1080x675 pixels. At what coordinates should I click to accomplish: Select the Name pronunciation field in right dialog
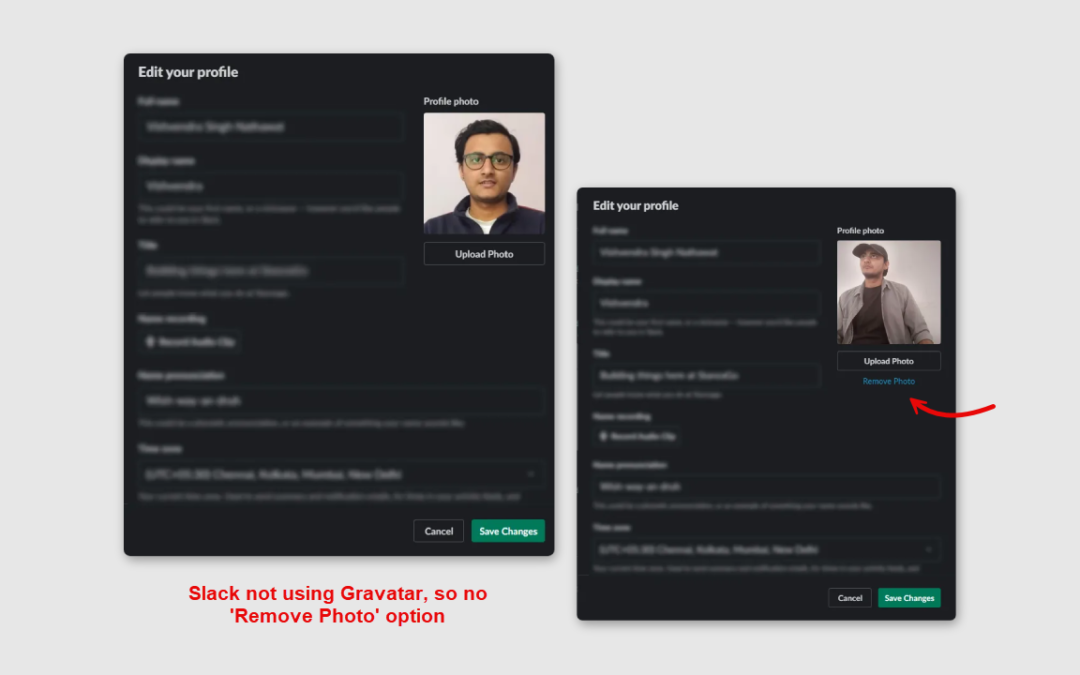(766, 486)
